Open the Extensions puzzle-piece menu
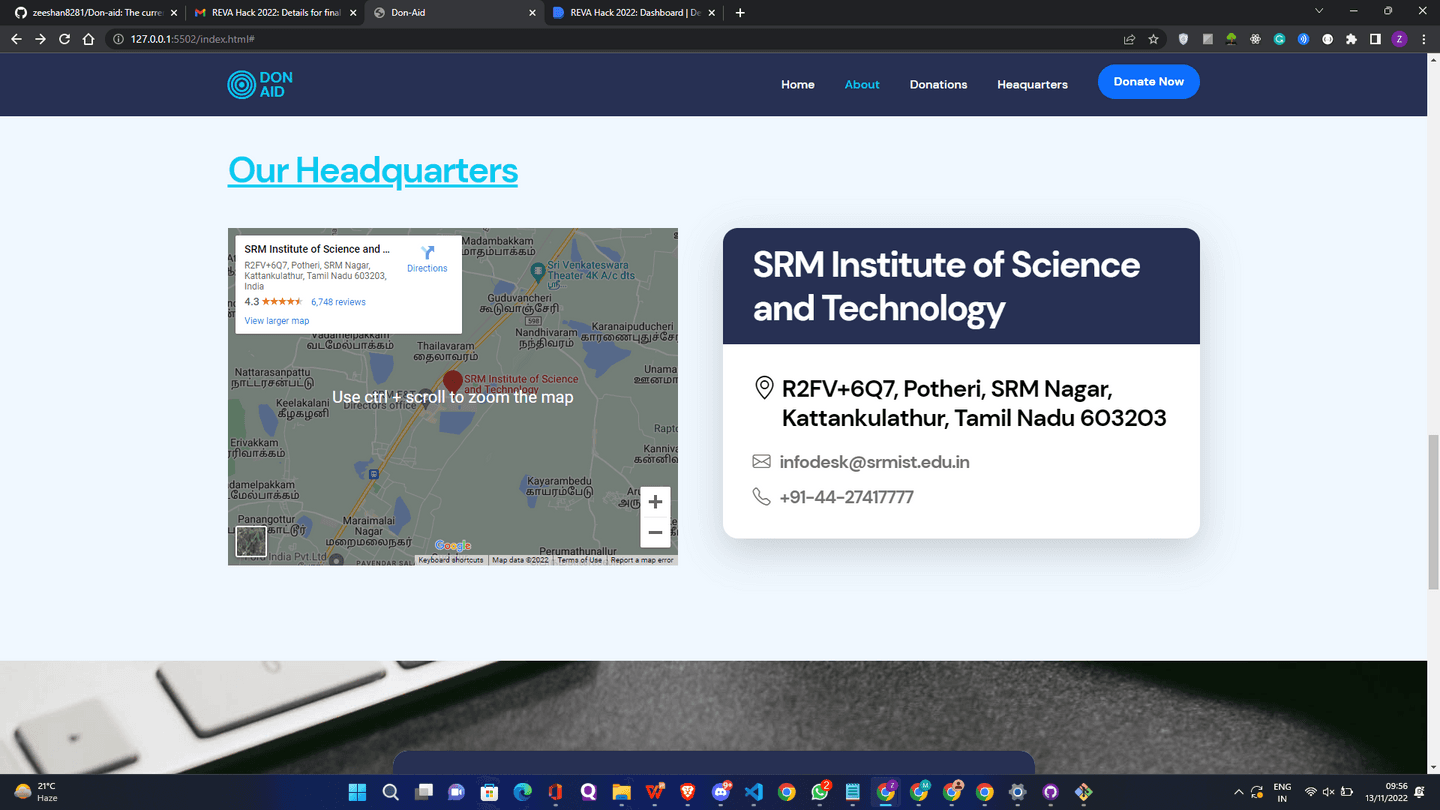The width and height of the screenshot is (1440, 810). tap(1351, 39)
